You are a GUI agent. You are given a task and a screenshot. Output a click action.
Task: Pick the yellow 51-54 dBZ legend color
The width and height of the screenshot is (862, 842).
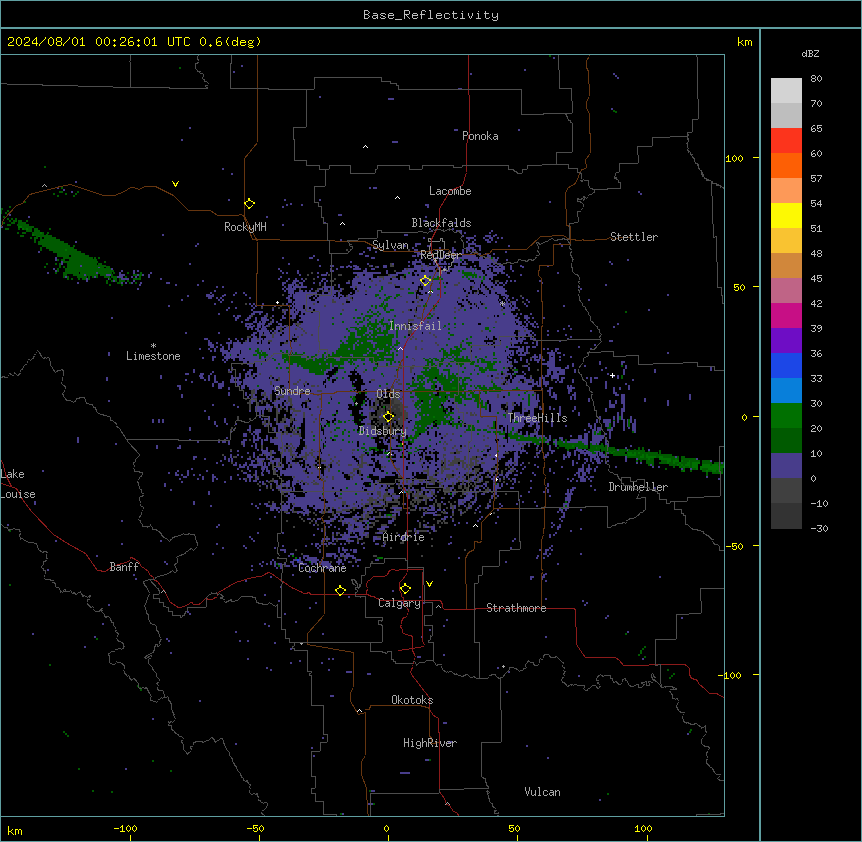(x=786, y=215)
